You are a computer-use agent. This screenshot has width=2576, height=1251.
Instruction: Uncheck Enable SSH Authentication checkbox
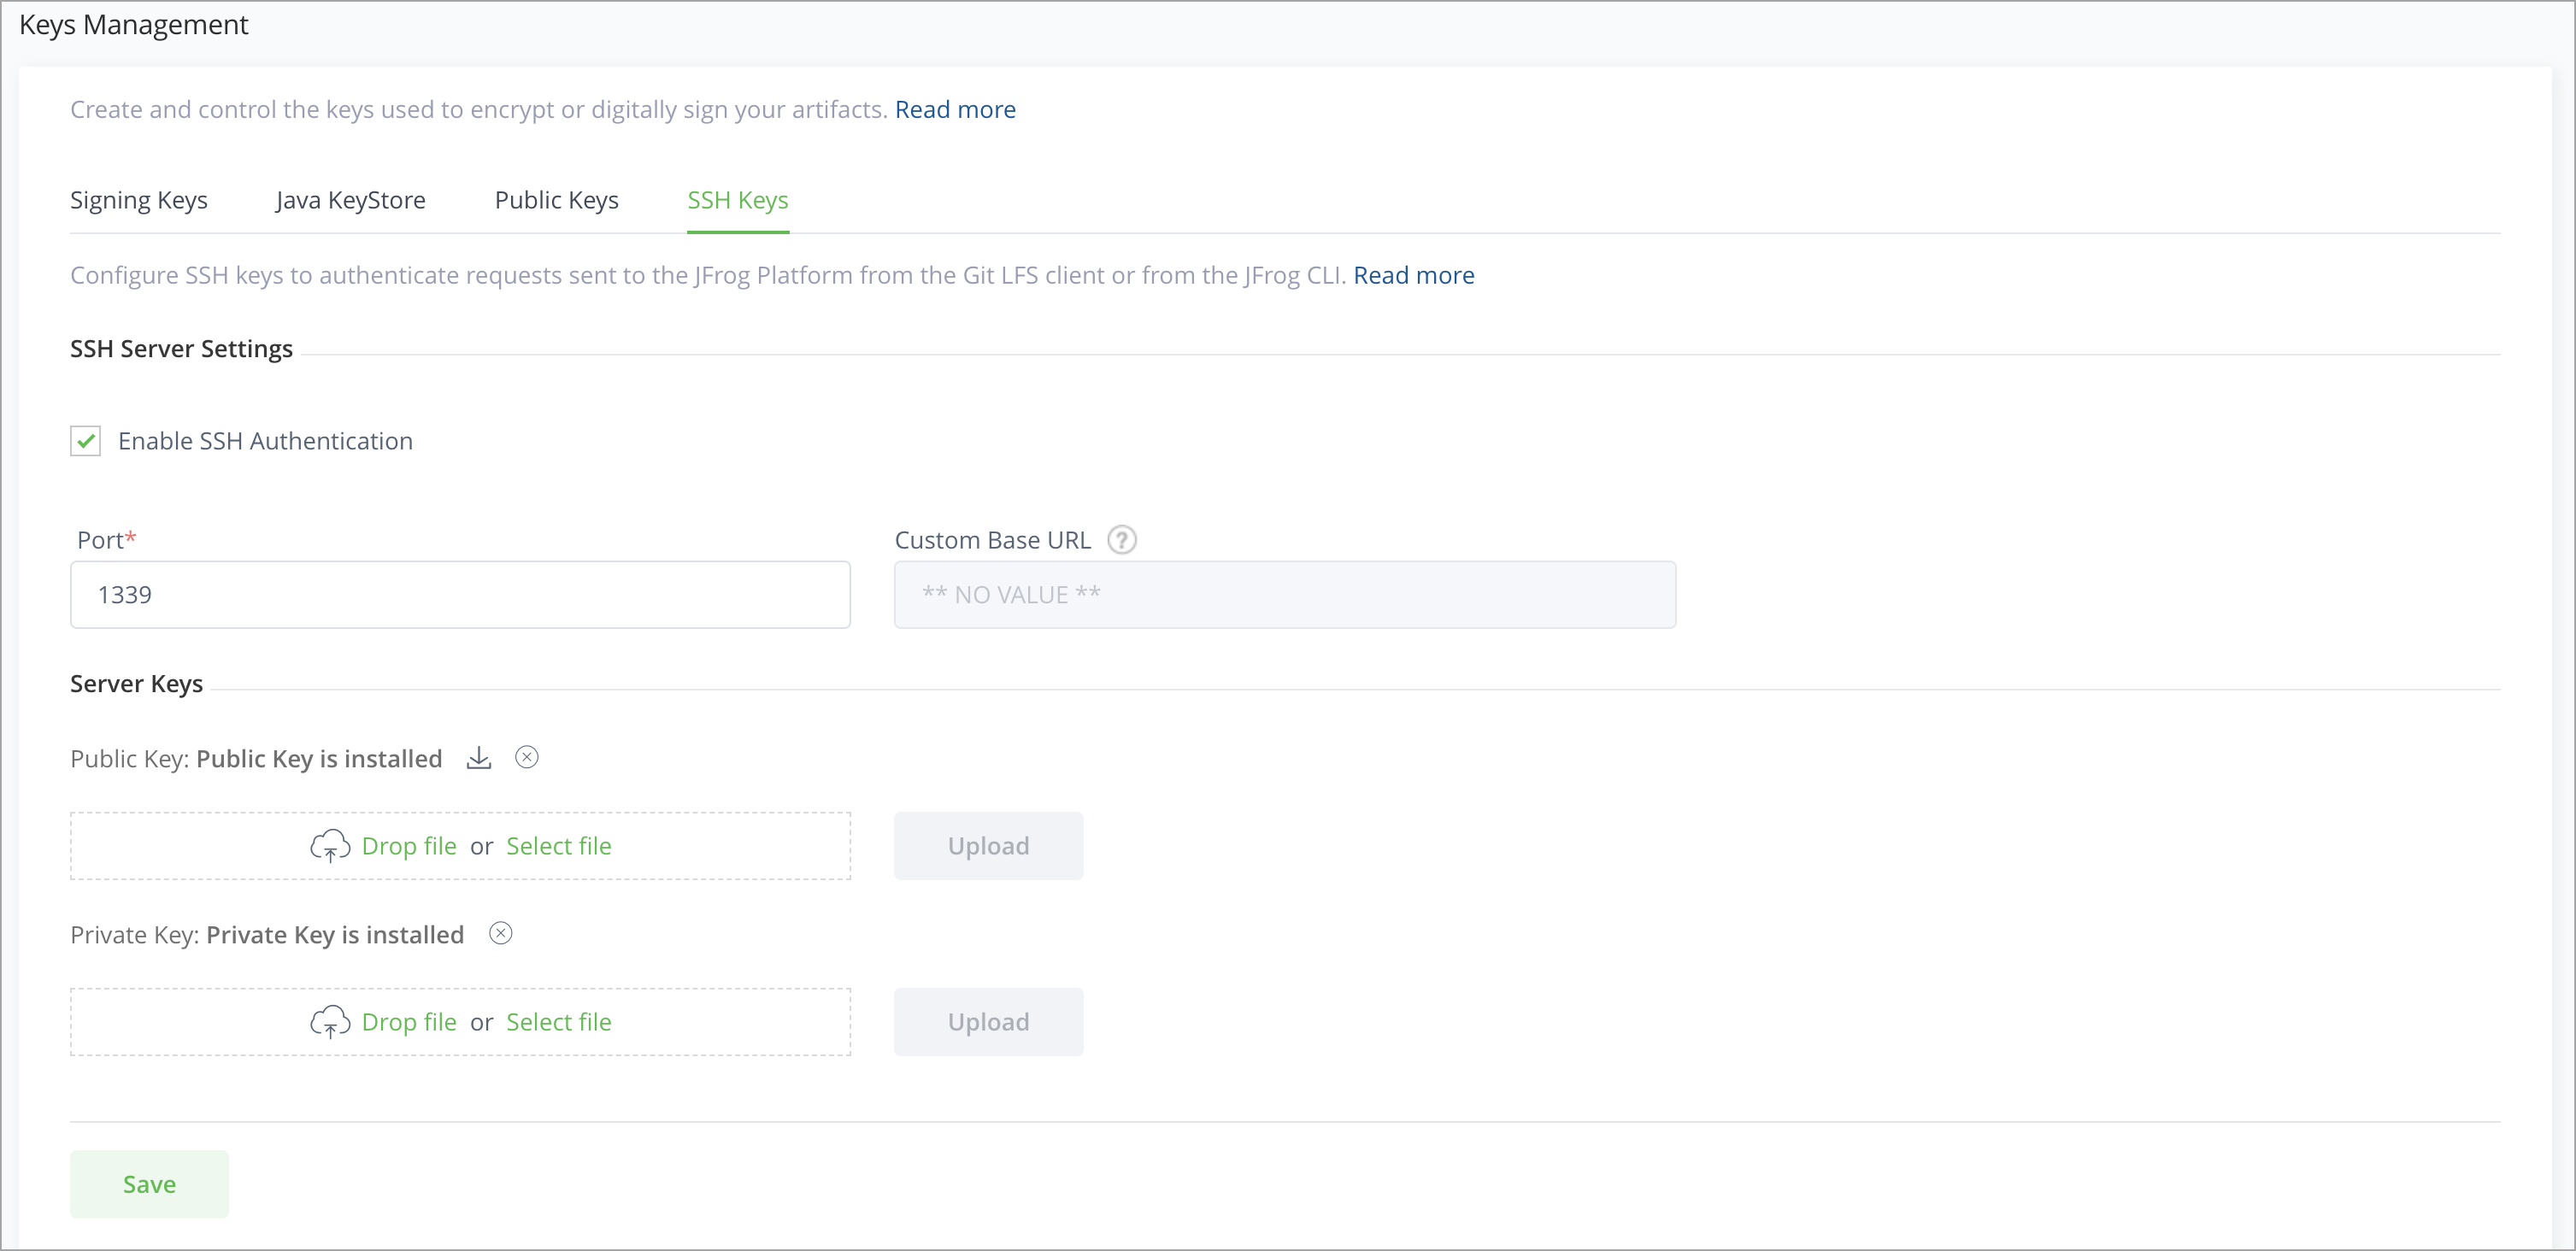click(x=86, y=441)
